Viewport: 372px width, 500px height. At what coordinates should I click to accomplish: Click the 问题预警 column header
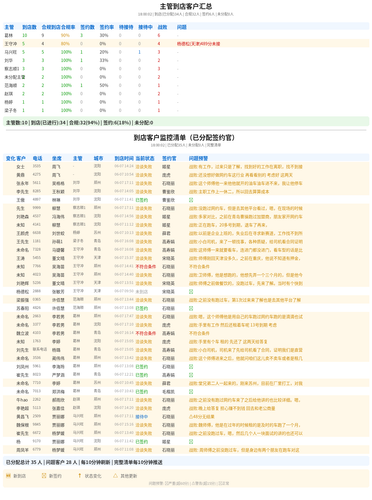(198, 158)
